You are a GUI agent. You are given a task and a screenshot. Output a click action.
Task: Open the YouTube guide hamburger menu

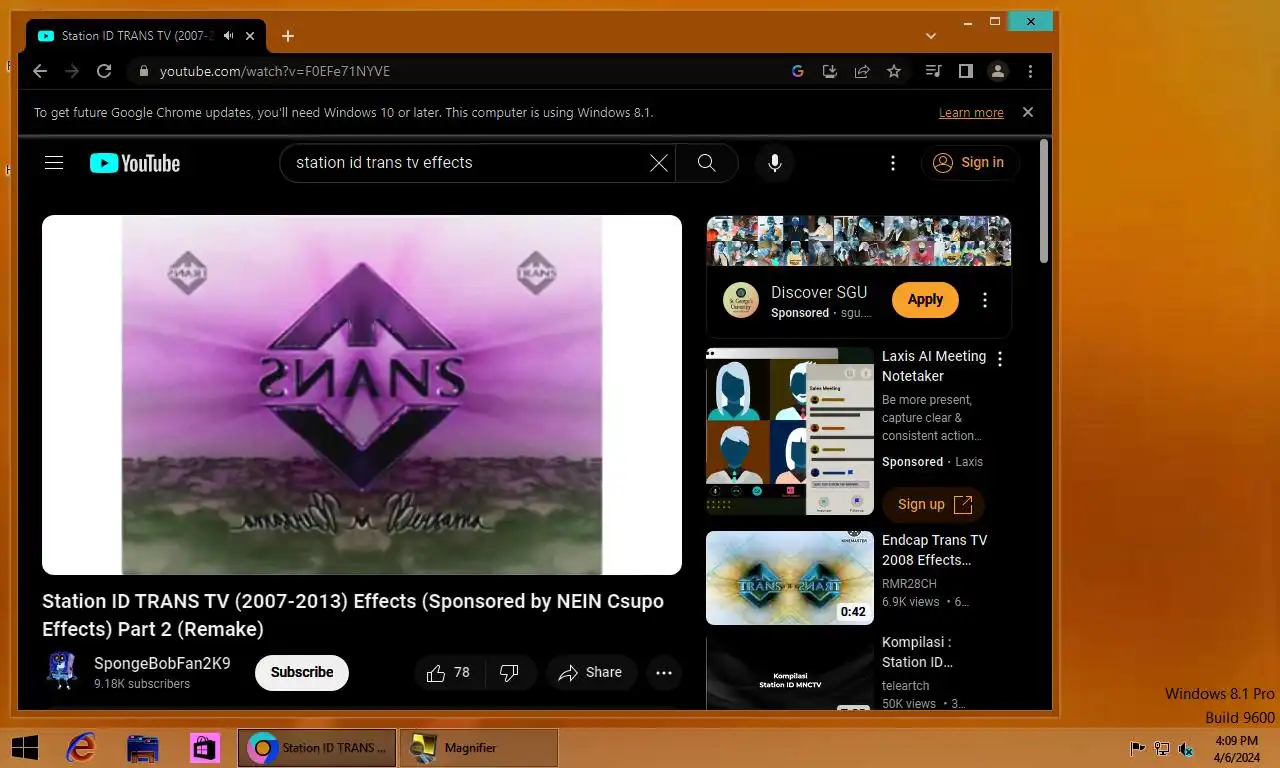(54, 163)
